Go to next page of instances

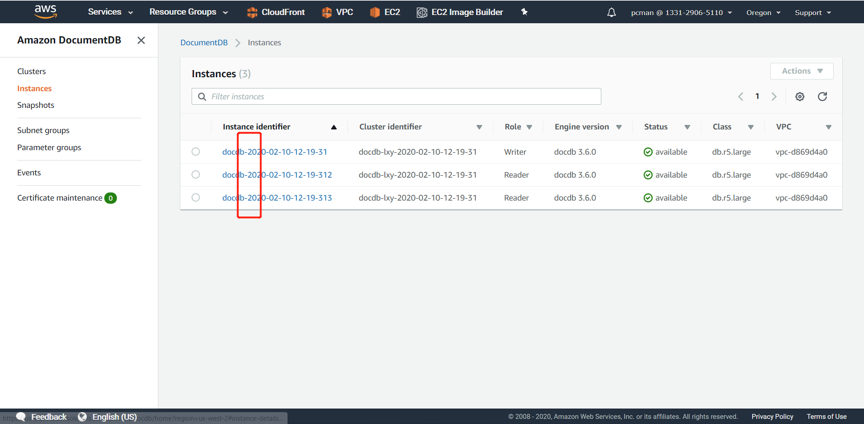(x=774, y=97)
